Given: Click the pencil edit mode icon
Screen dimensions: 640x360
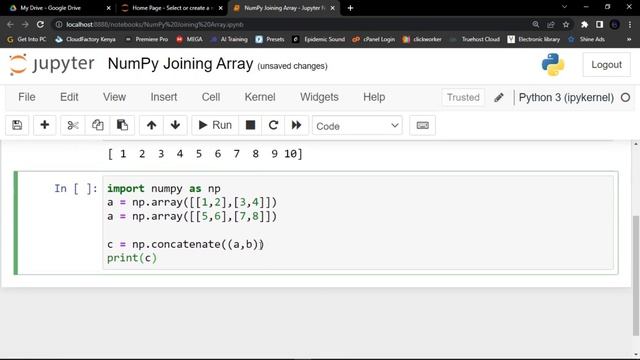Looking at the screenshot, I should [499, 98].
